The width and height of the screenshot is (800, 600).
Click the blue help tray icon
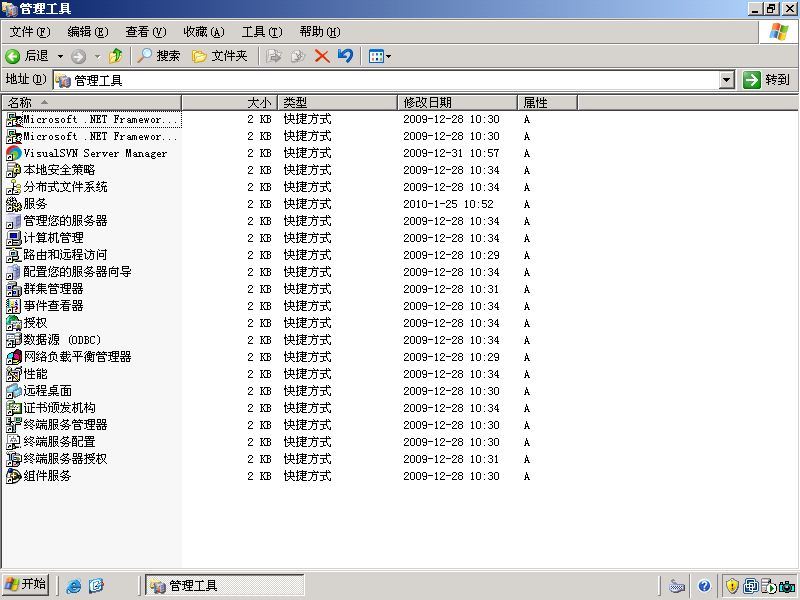click(x=705, y=586)
